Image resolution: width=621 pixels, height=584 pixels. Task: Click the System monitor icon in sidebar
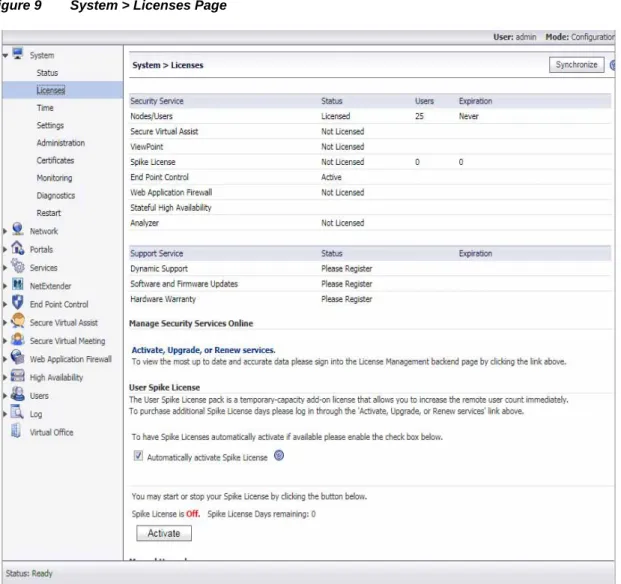17,53
